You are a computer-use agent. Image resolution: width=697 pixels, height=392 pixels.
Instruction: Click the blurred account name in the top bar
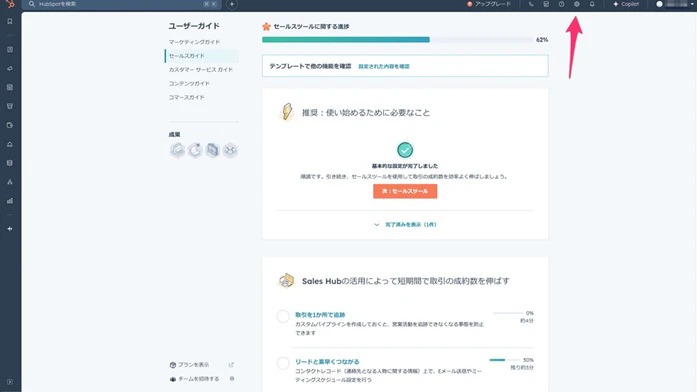pos(676,4)
